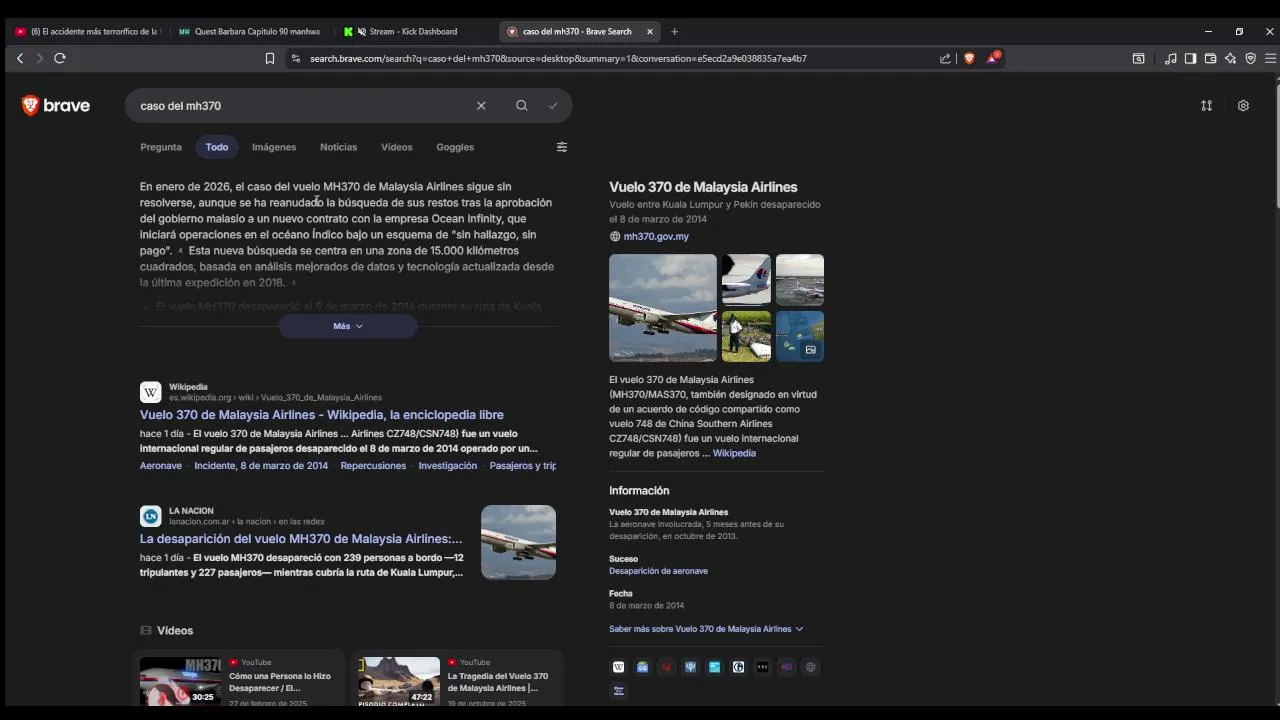Open the Repercusiones sublink
Screen dimensions: 1280x720
(x=373, y=466)
